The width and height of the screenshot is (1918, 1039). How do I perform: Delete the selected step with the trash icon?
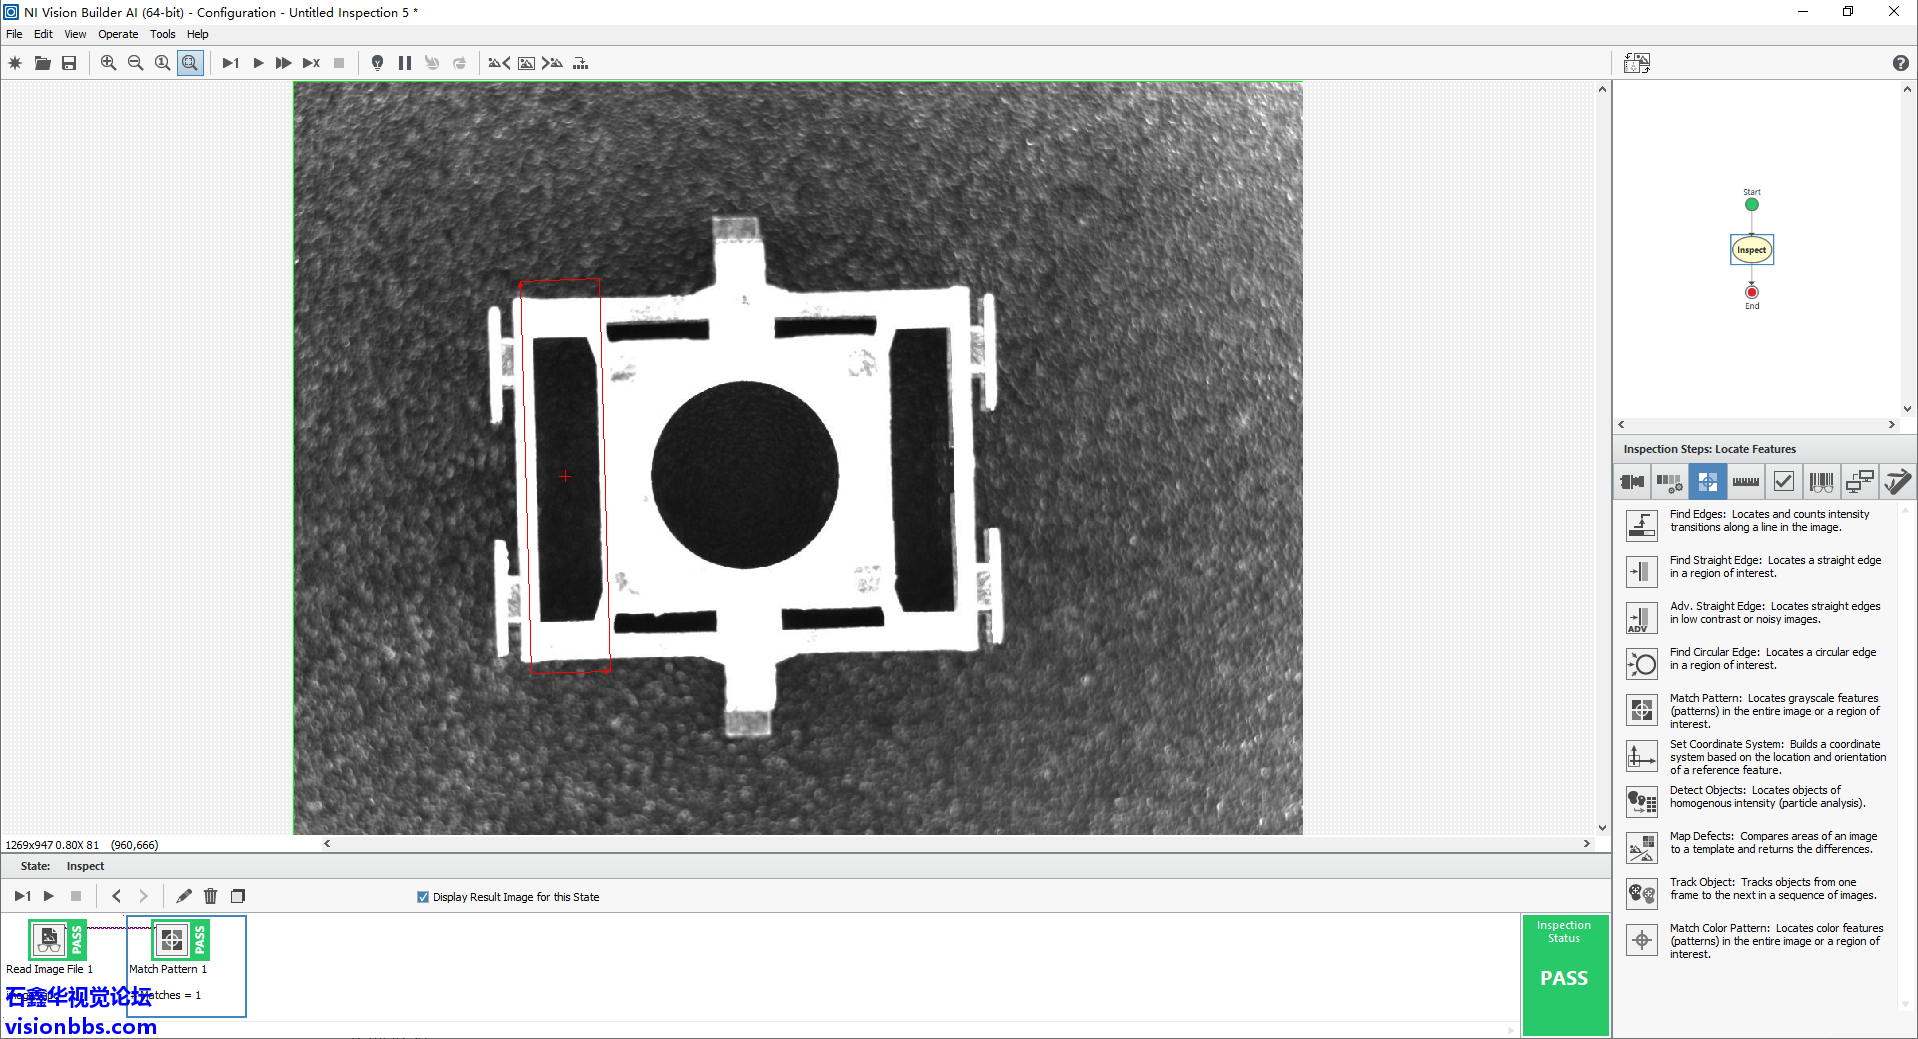(210, 896)
